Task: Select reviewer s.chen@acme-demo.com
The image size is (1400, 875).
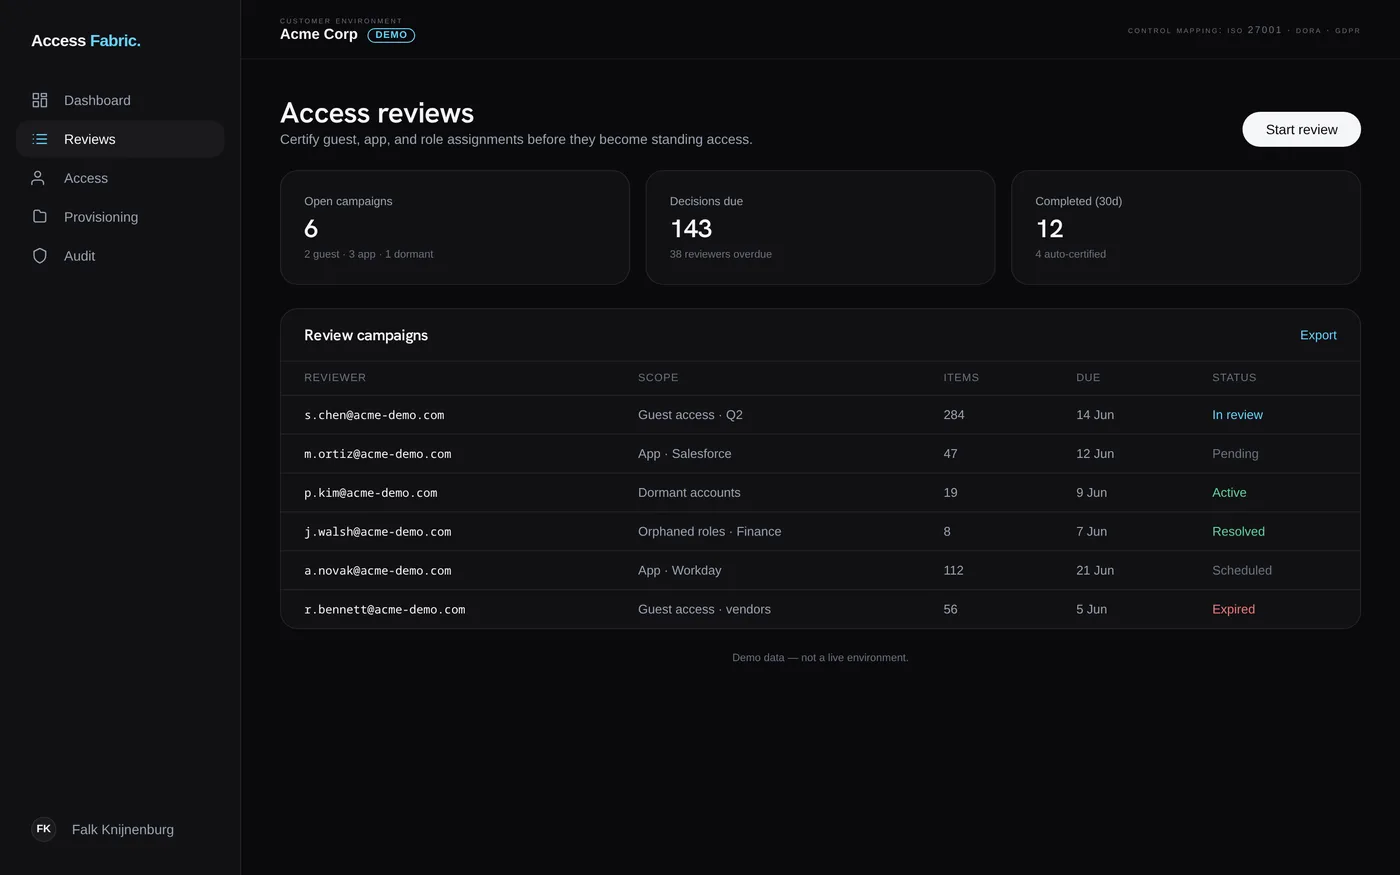Action: [374, 415]
